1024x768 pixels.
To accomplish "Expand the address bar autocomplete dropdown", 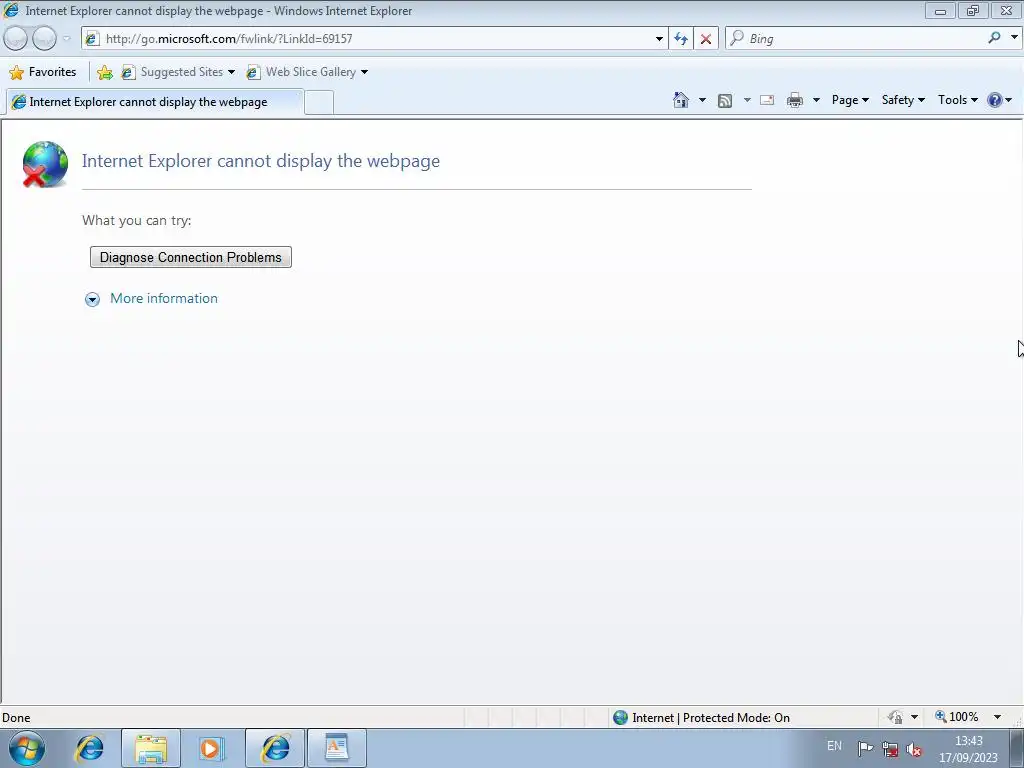I will click(659, 39).
